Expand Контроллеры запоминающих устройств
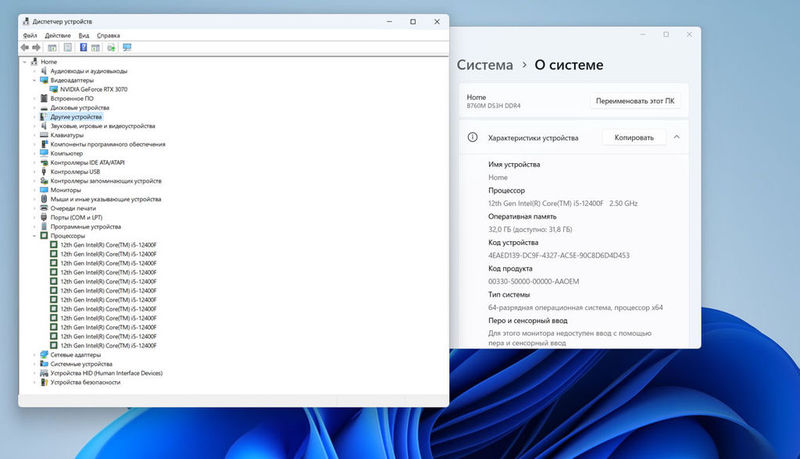This screenshot has width=800, height=459. 34,181
